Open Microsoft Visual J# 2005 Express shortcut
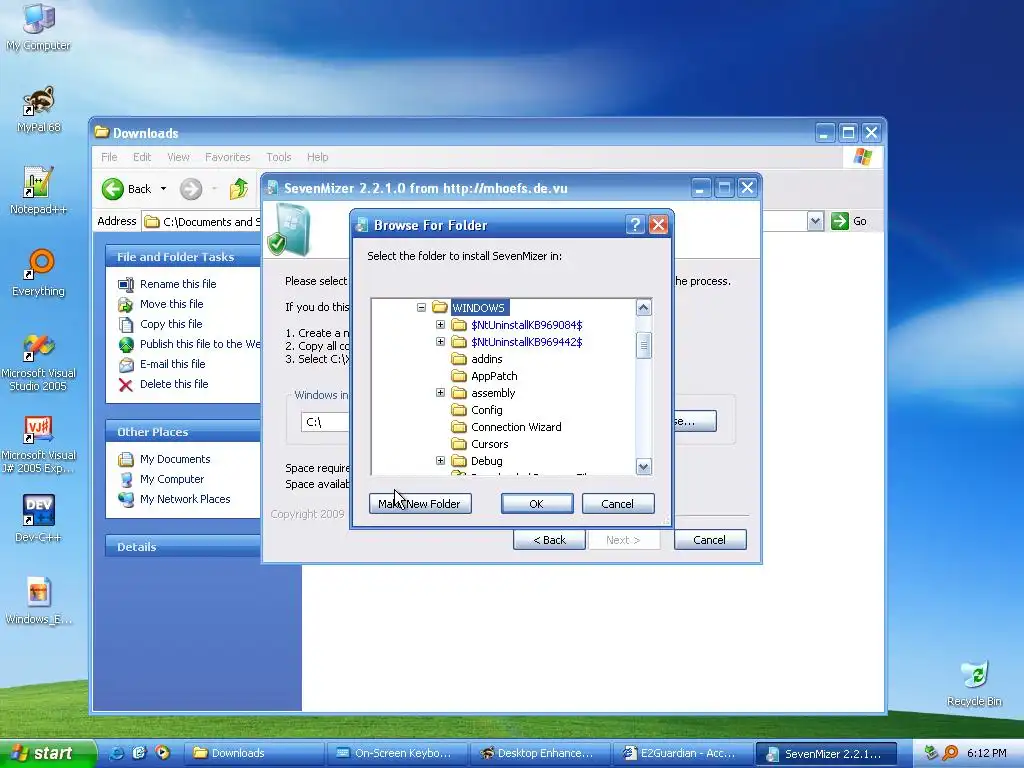 pyautogui.click(x=39, y=445)
